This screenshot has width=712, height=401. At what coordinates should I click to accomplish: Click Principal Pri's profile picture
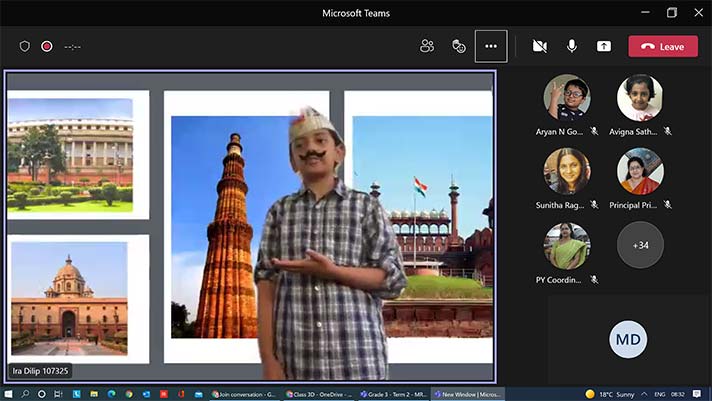[640, 171]
